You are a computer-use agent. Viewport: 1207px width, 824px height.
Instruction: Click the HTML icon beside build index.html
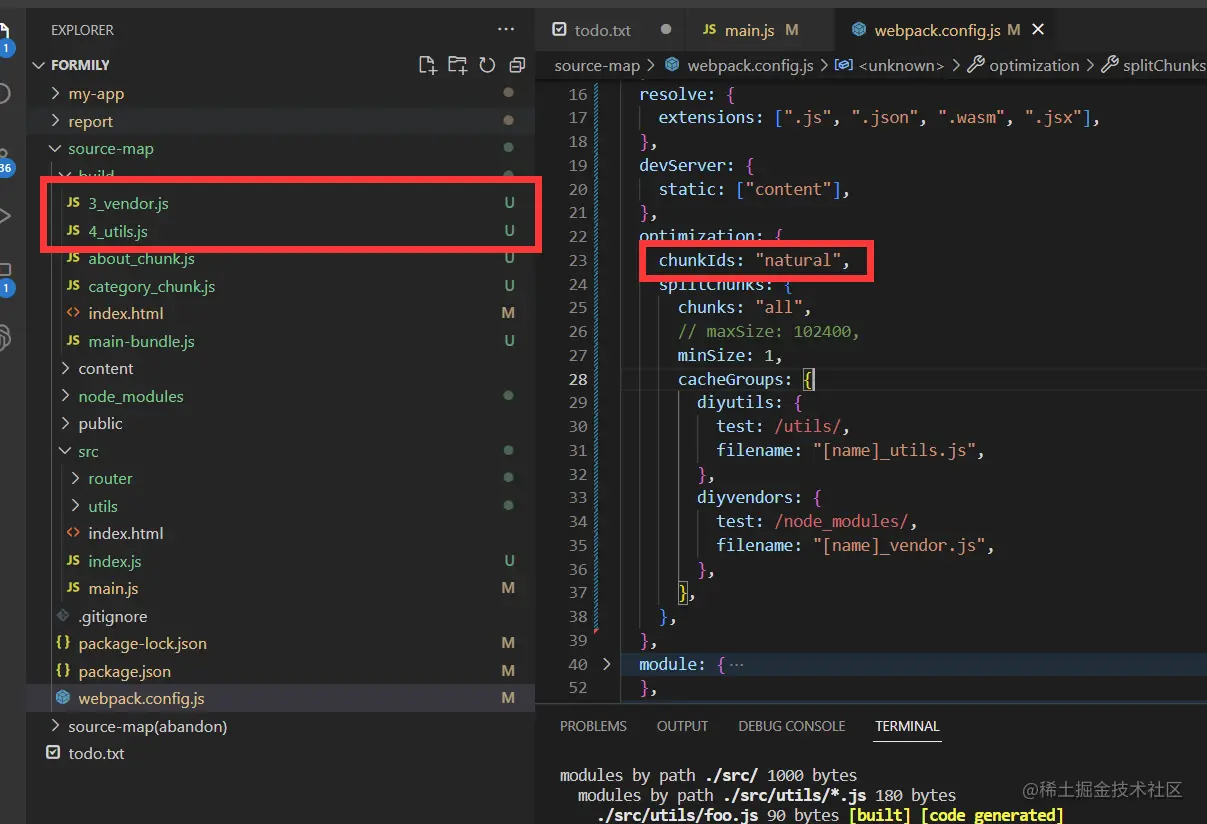[x=73, y=313]
